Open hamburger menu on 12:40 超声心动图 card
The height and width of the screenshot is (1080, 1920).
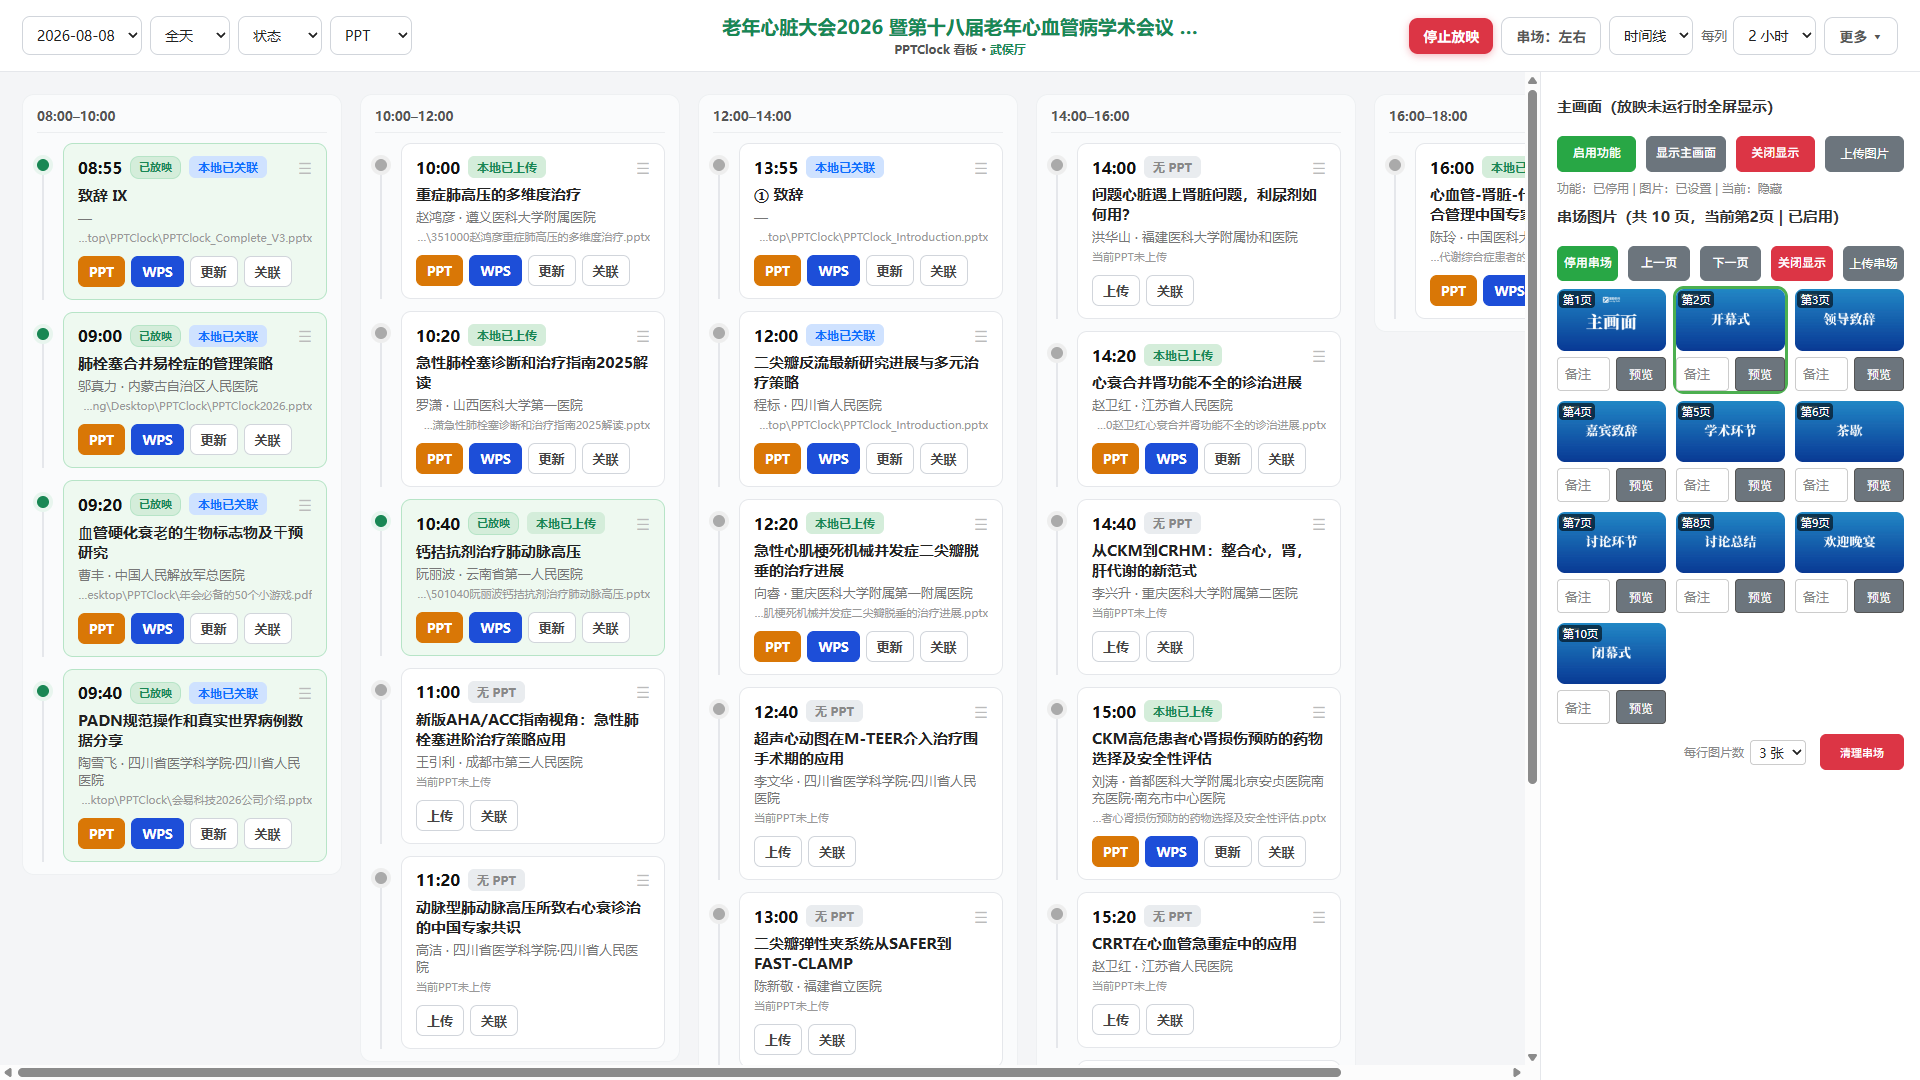coord(981,713)
